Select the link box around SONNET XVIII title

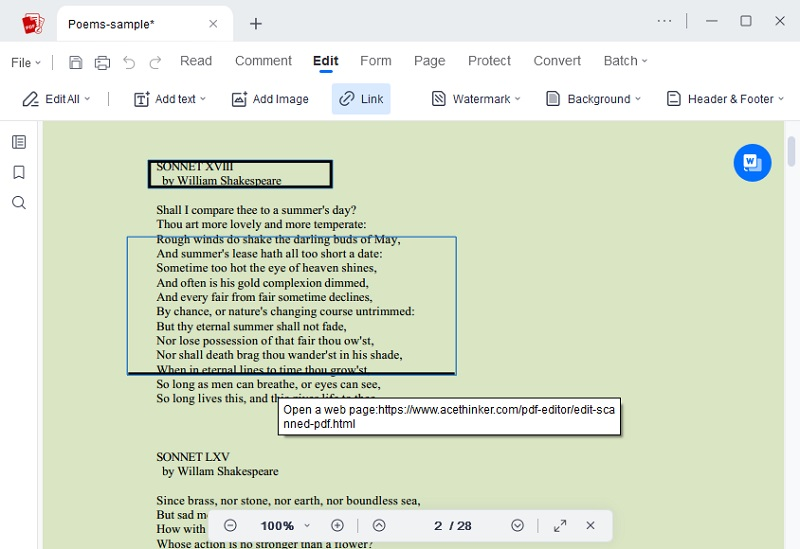(x=240, y=174)
